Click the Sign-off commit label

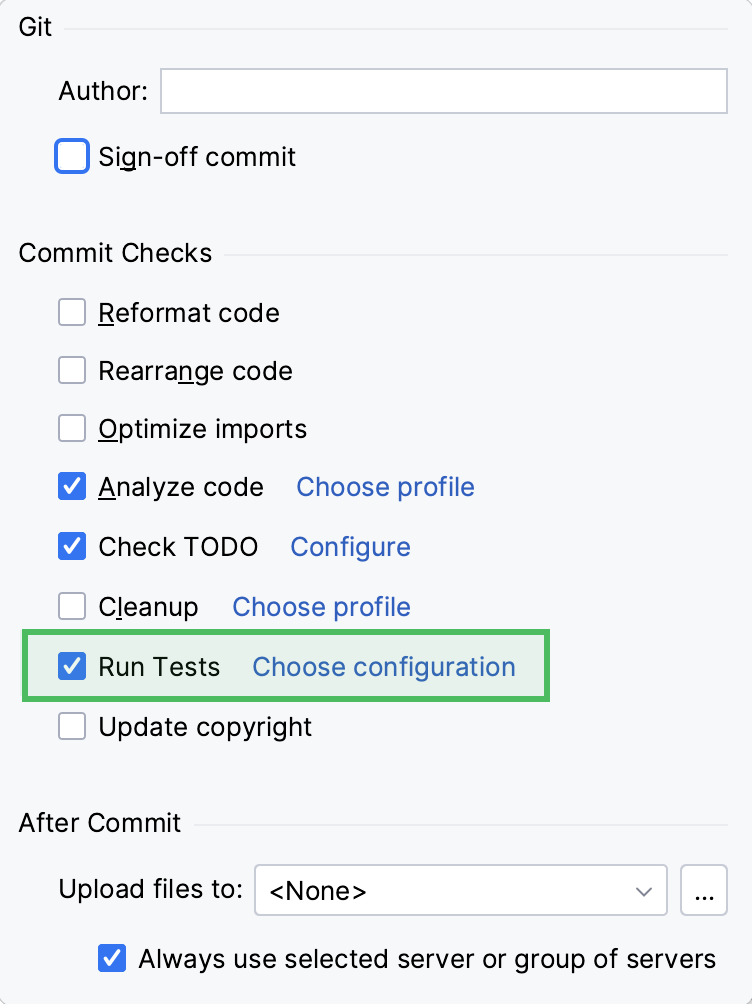click(197, 157)
